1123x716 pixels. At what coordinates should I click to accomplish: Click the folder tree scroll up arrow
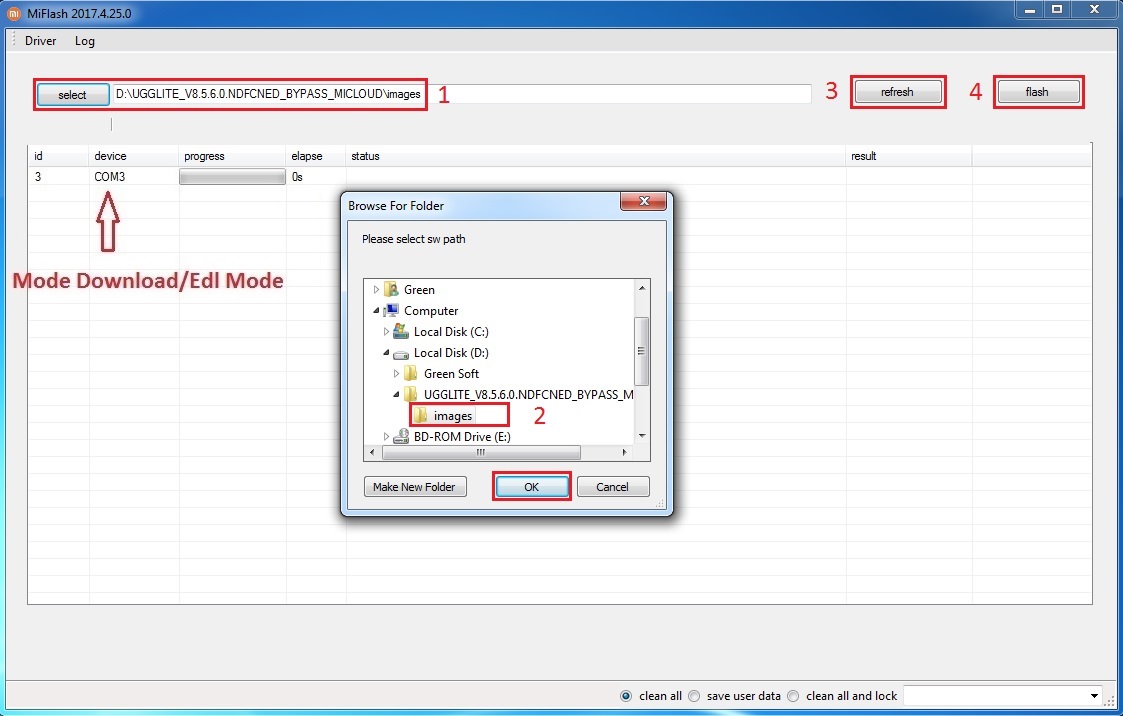[x=642, y=288]
